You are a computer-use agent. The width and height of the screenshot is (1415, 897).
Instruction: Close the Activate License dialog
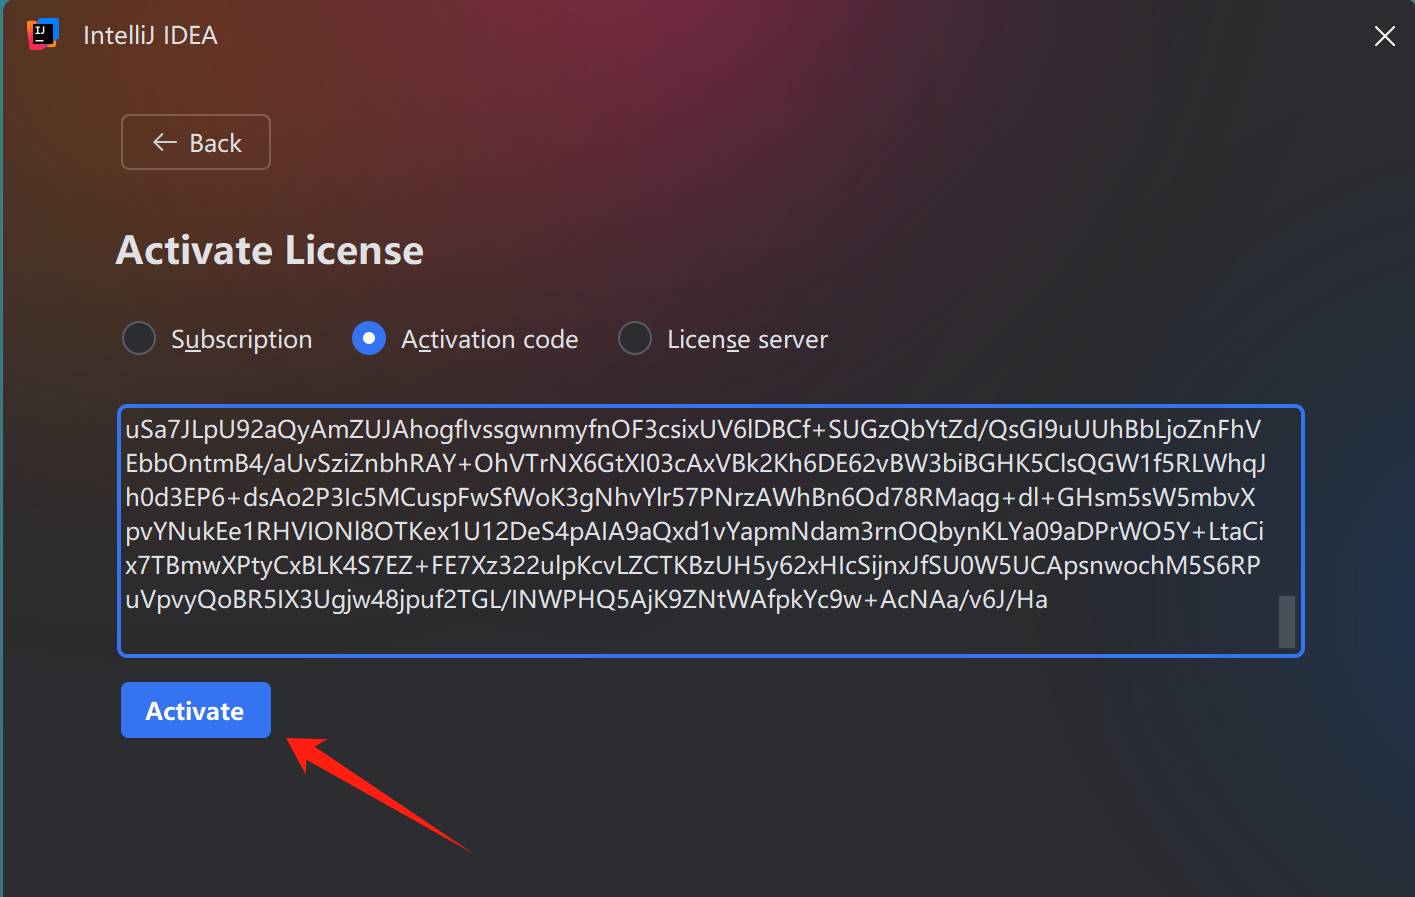[1384, 37]
